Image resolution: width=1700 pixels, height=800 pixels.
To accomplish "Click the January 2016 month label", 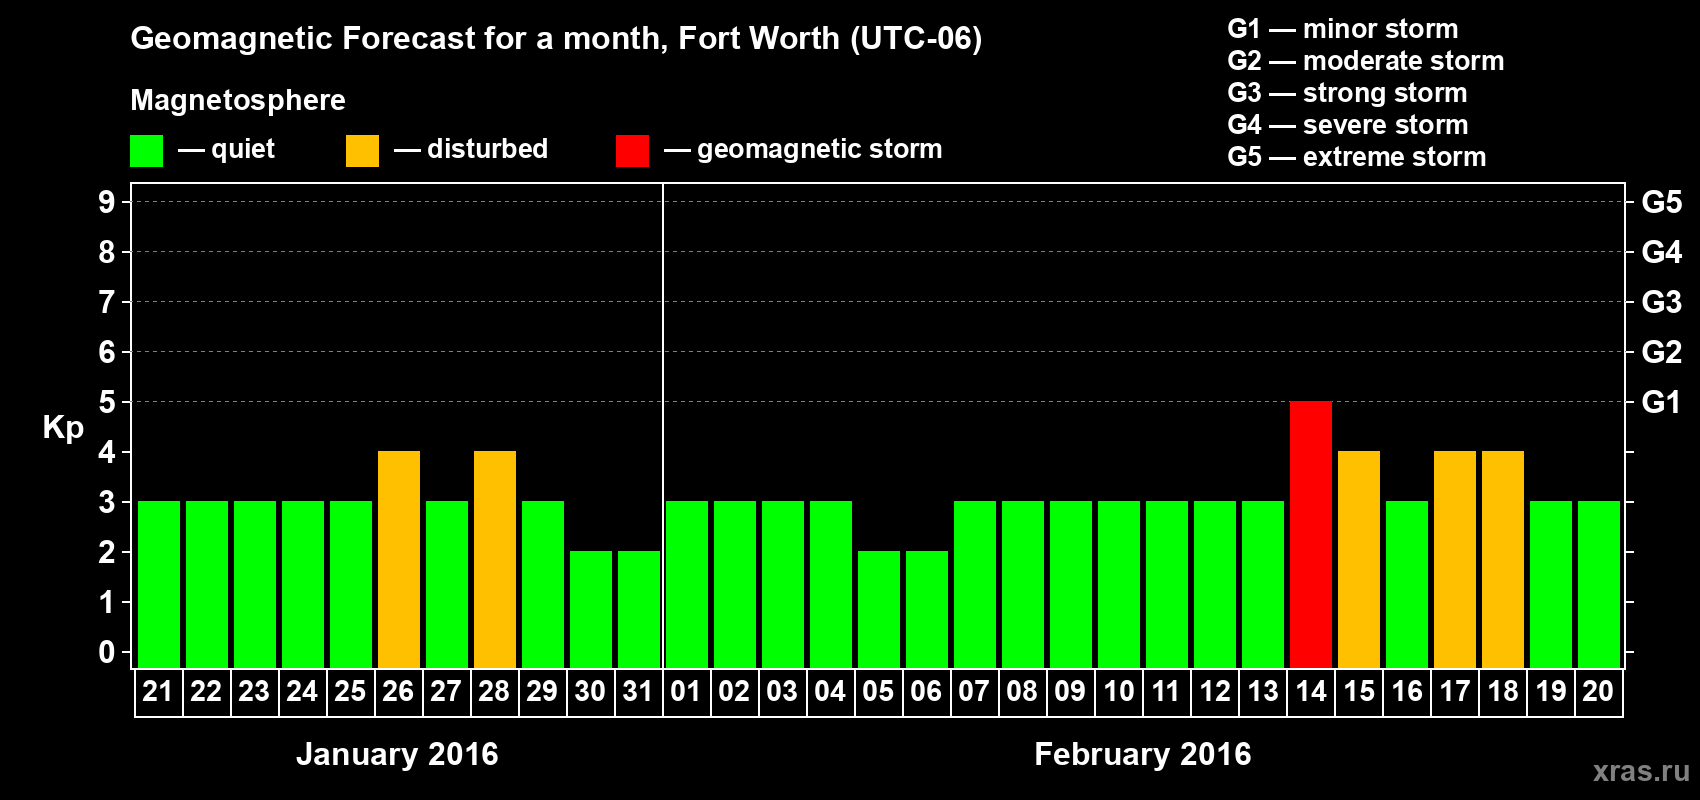I will [397, 753].
